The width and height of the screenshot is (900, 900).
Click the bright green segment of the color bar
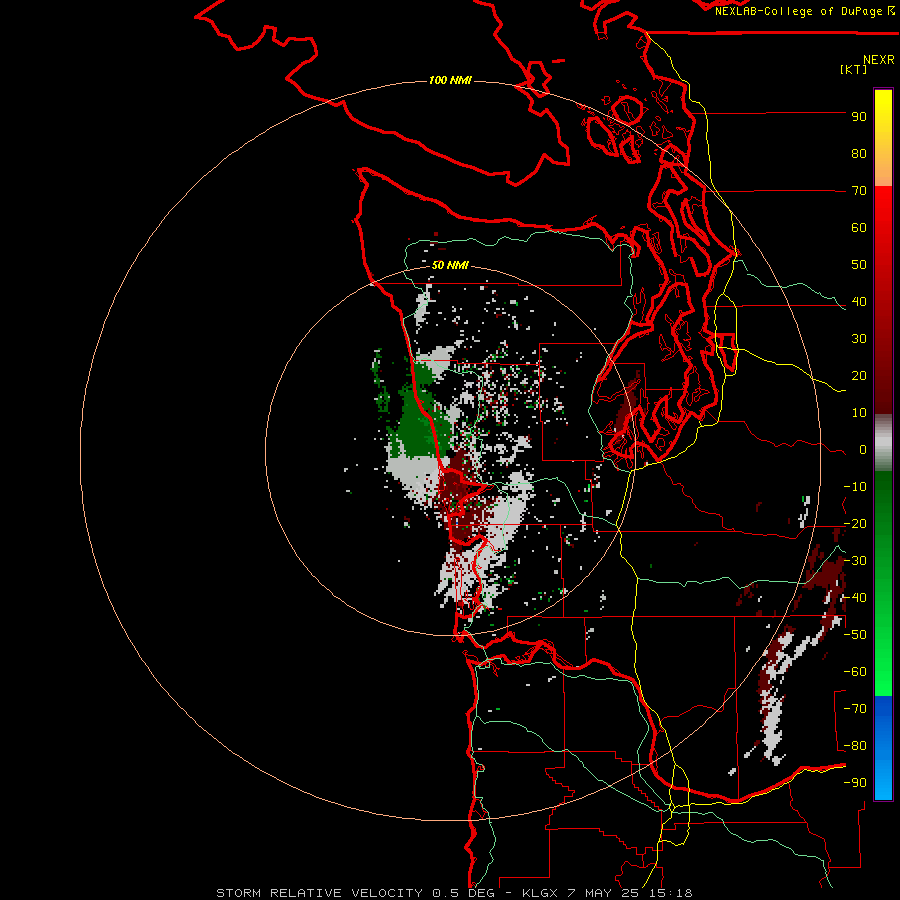[x=883, y=583]
